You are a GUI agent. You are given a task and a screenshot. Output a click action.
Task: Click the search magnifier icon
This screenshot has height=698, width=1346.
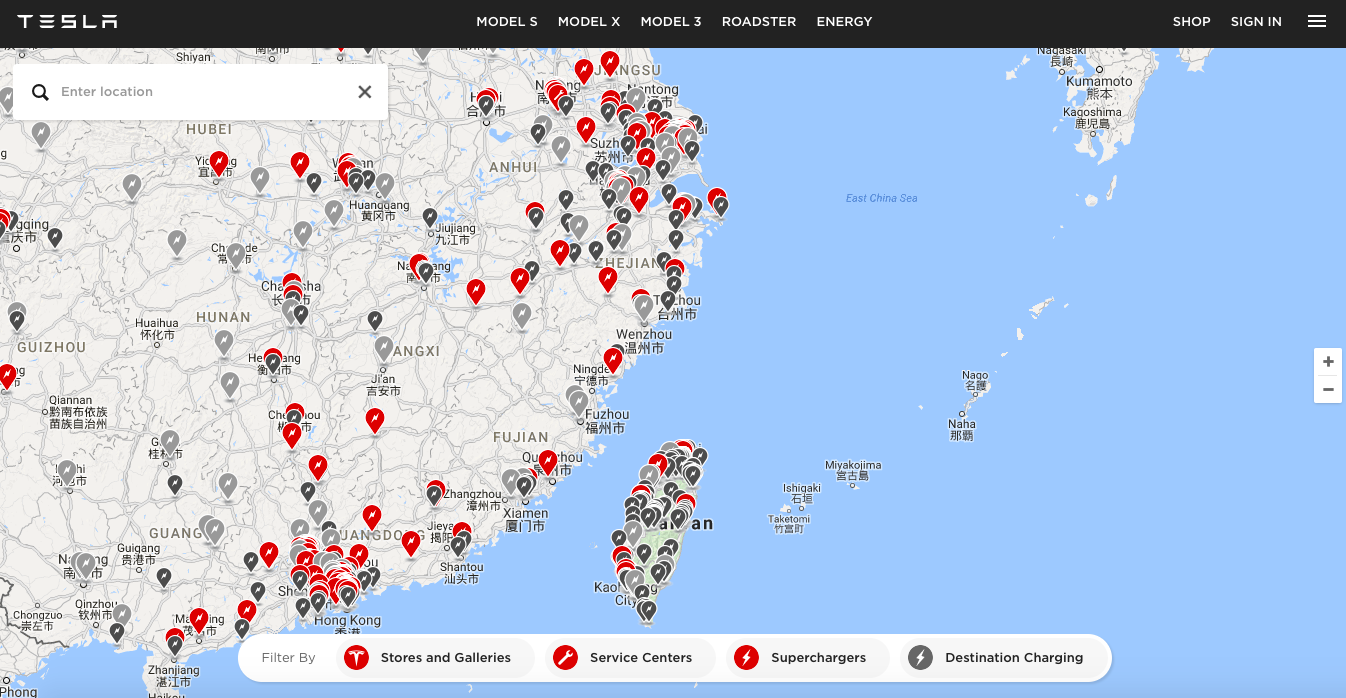[40, 92]
